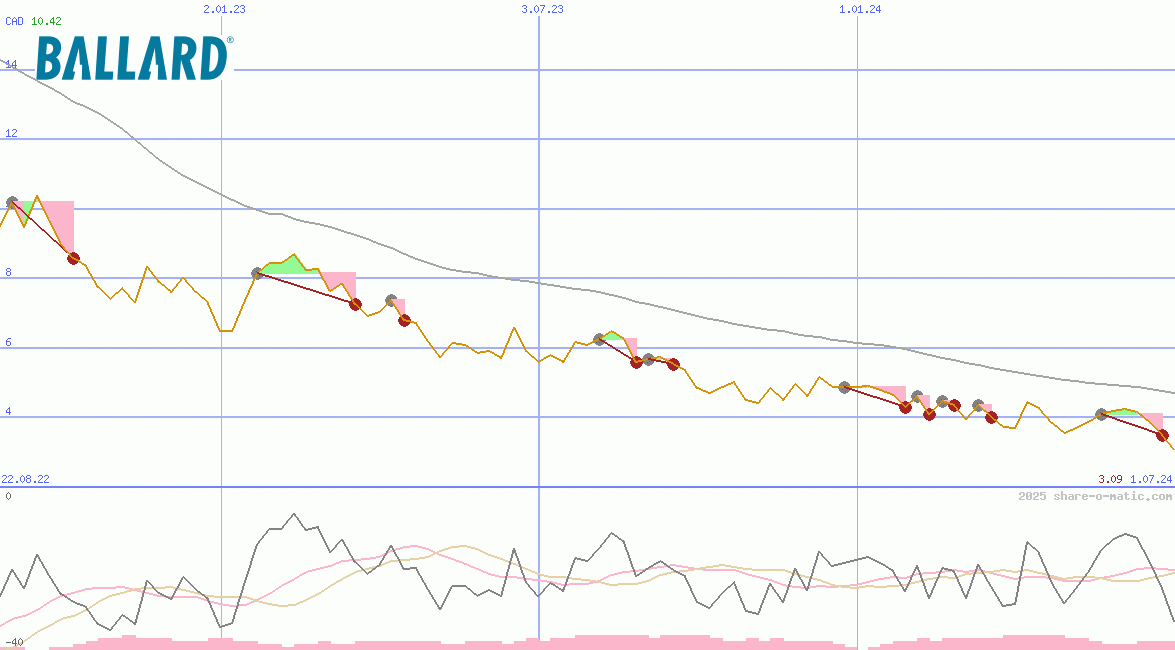
Task: Click the Ballard logo
Action: pos(134,58)
